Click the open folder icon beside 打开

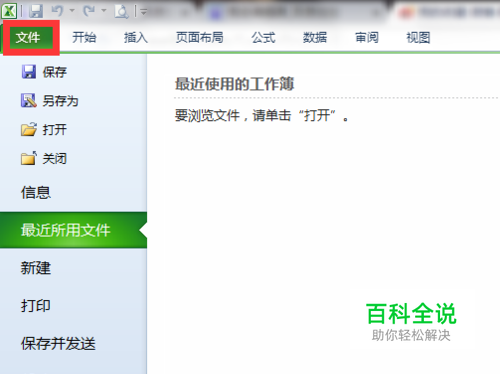coord(29,129)
